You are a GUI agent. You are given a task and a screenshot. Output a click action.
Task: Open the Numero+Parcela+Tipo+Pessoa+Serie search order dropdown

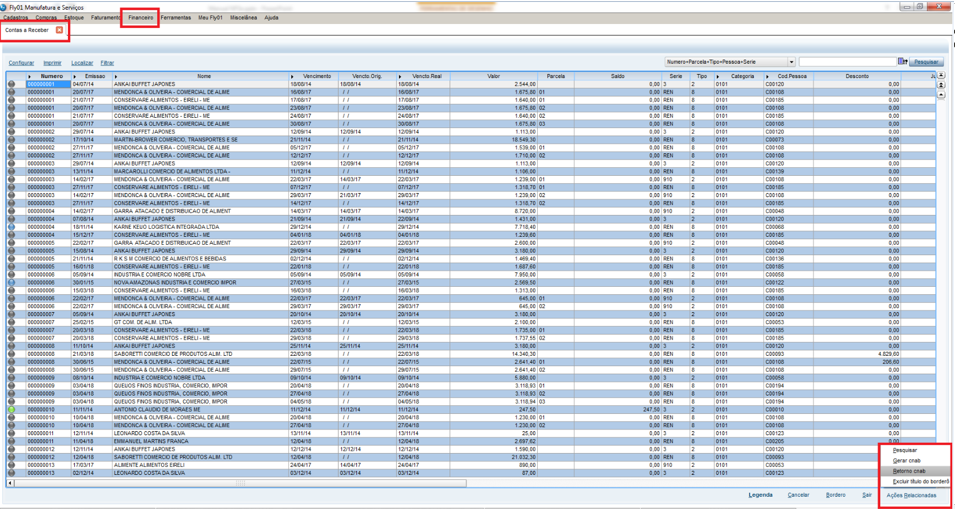pos(730,61)
